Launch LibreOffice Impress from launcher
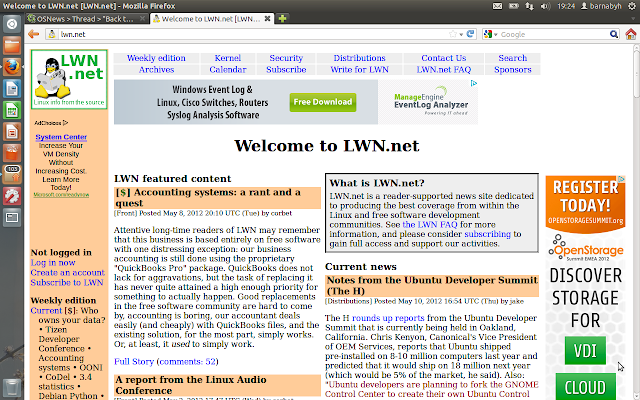The width and height of the screenshot is (640, 400). pos(12,131)
